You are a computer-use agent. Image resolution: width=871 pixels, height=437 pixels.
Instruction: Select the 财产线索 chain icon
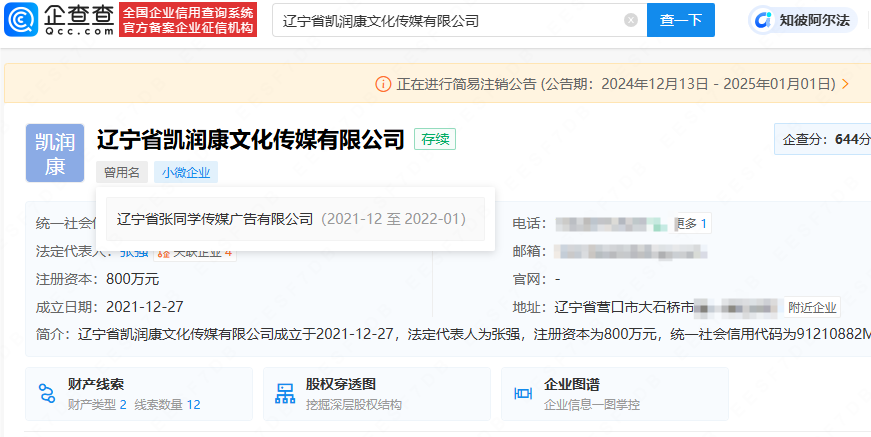(x=47, y=393)
